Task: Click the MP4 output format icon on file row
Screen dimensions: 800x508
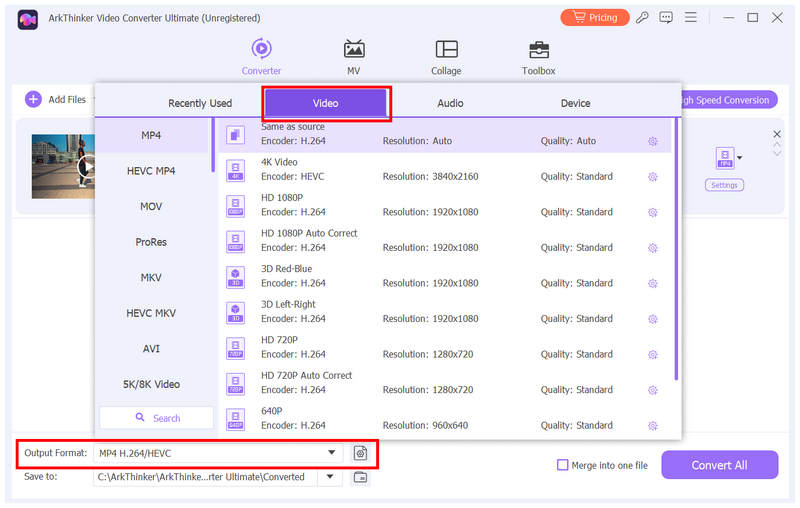Action: click(725, 158)
